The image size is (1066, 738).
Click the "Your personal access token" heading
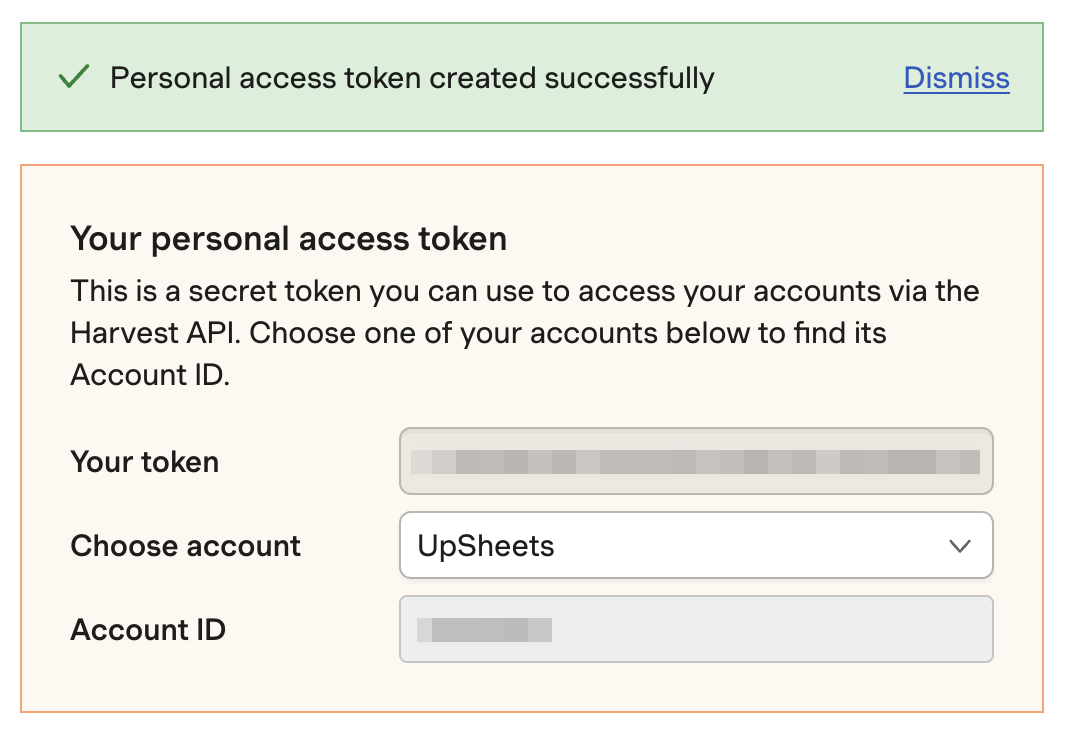[x=288, y=239]
